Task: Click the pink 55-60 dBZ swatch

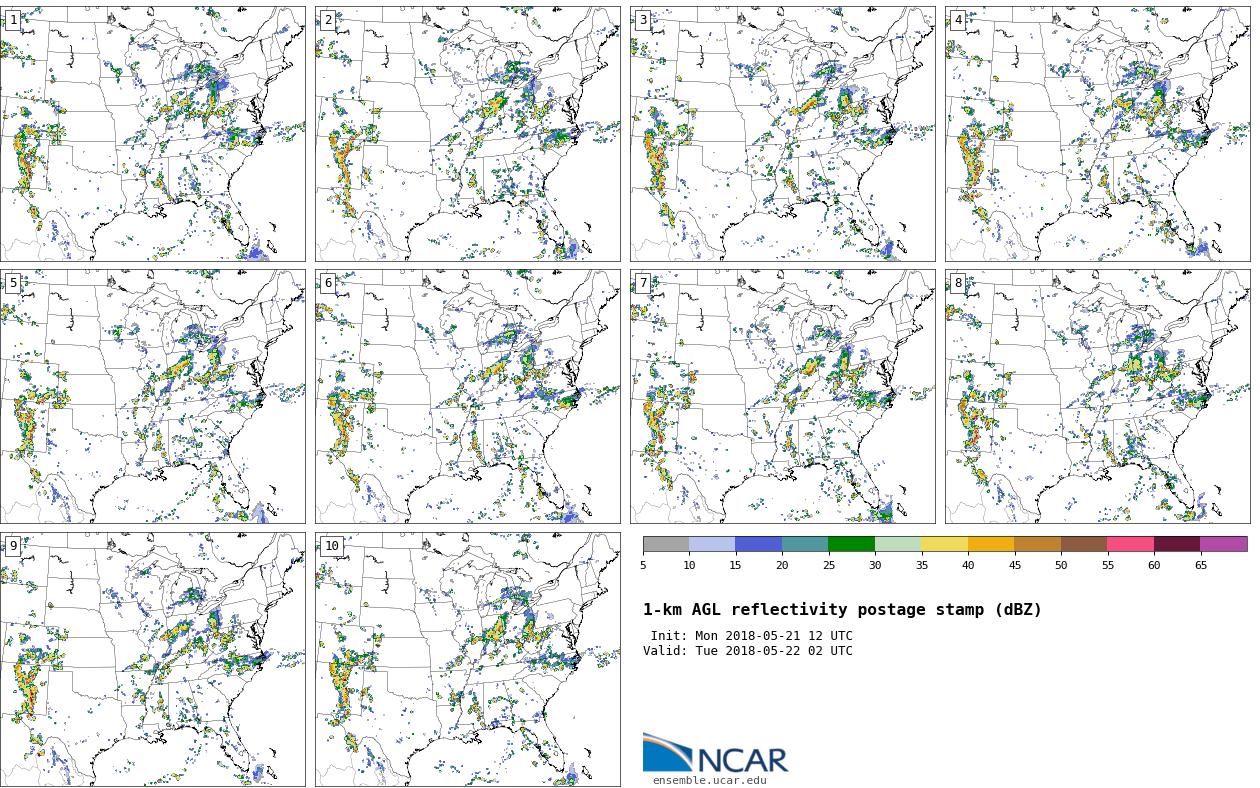Action: pyautogui.click(x=1130, y=545)
